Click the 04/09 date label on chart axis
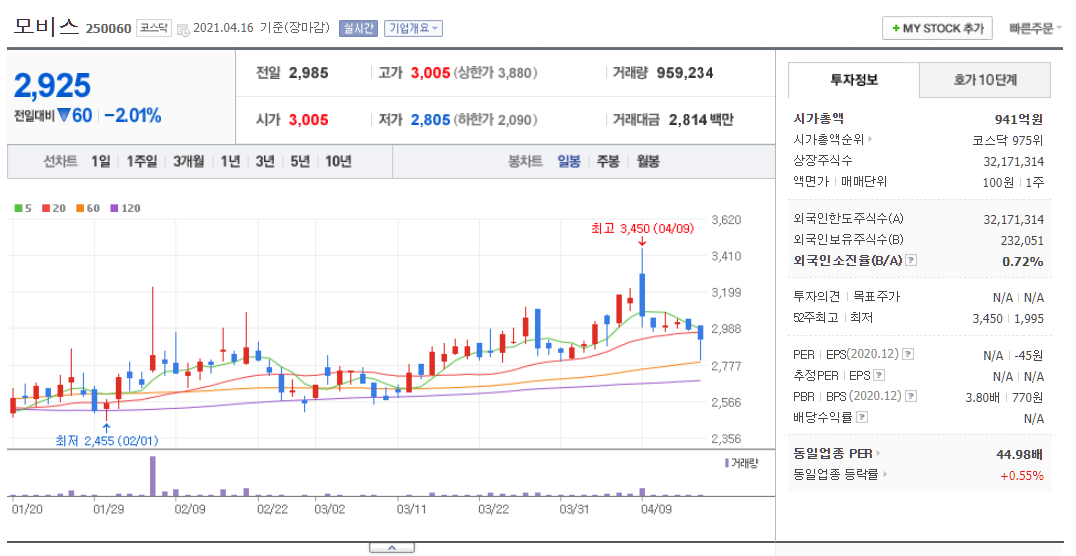Viewport: 1076px width, 556px height. (657, 509)
